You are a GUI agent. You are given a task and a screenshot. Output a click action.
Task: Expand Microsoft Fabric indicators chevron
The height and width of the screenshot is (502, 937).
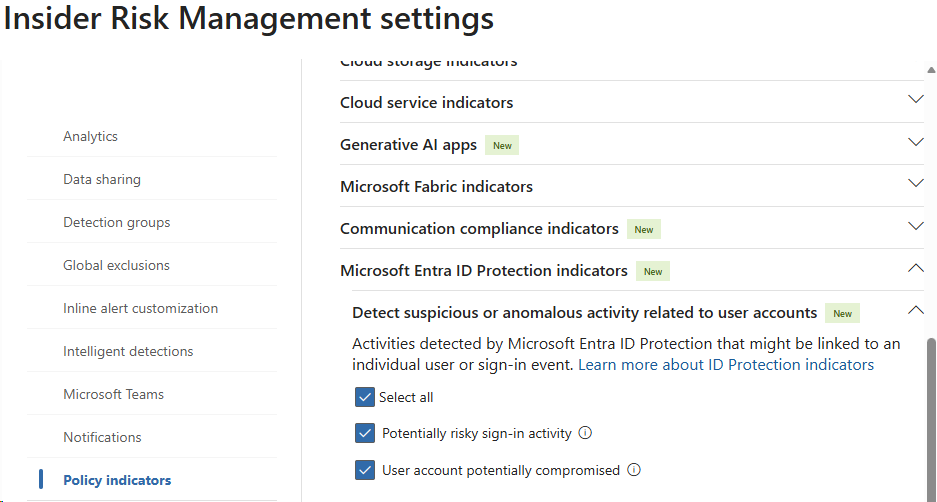pyautogui.click(x=915, y=184)
